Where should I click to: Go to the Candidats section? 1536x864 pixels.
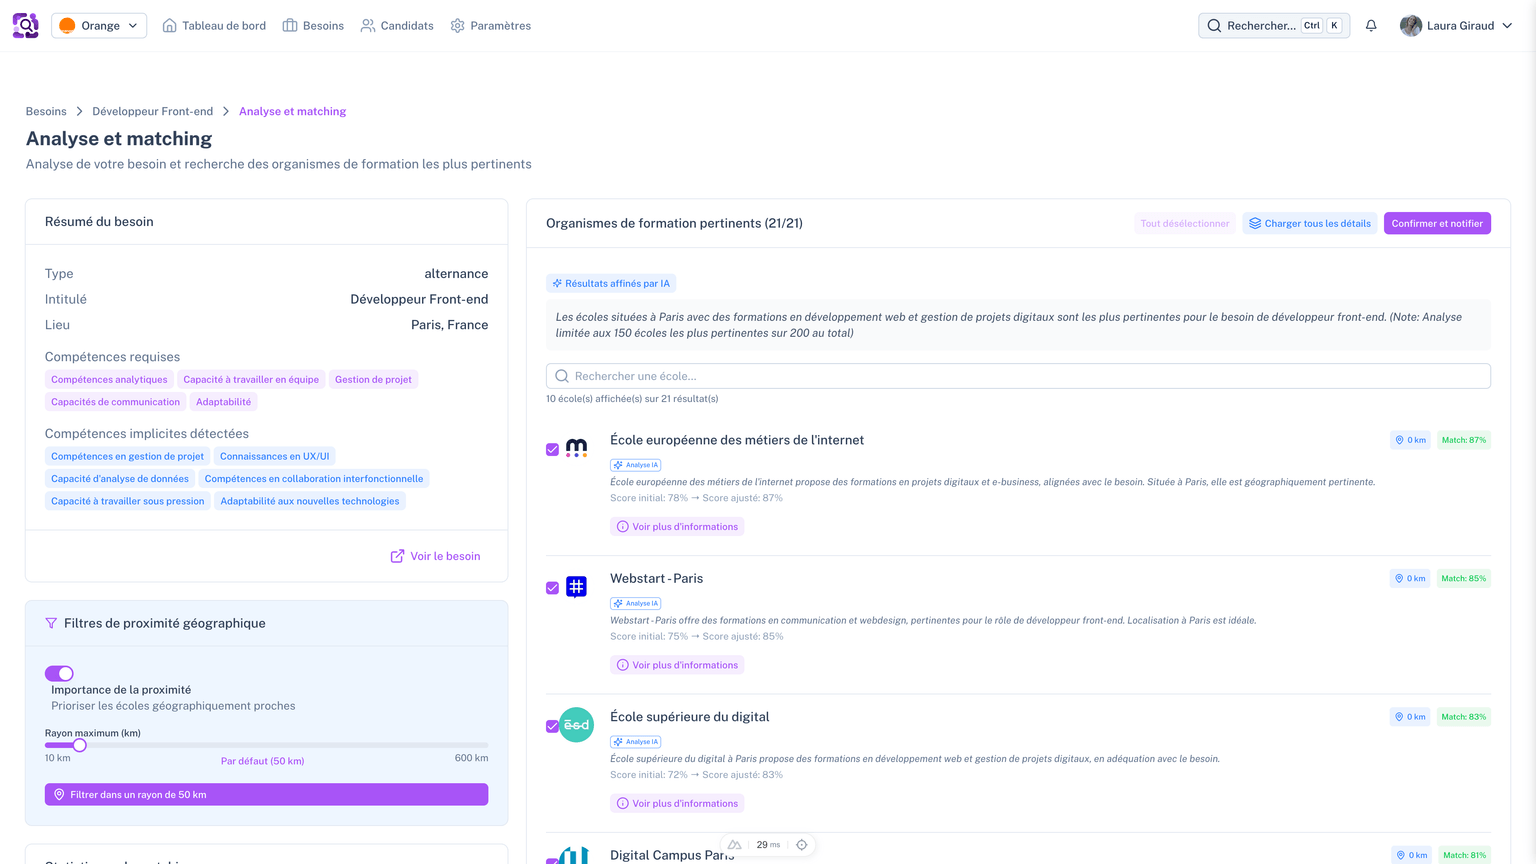pos(397,25)
